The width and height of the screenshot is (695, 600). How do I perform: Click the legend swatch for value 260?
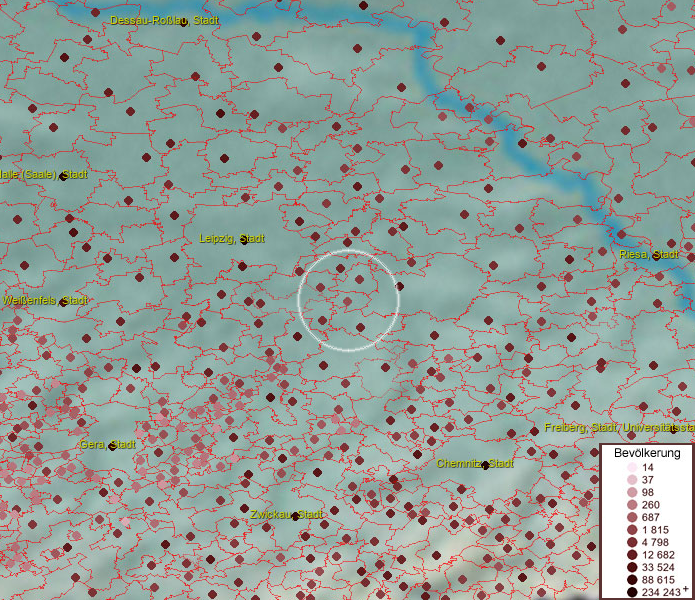click(633, 505)
